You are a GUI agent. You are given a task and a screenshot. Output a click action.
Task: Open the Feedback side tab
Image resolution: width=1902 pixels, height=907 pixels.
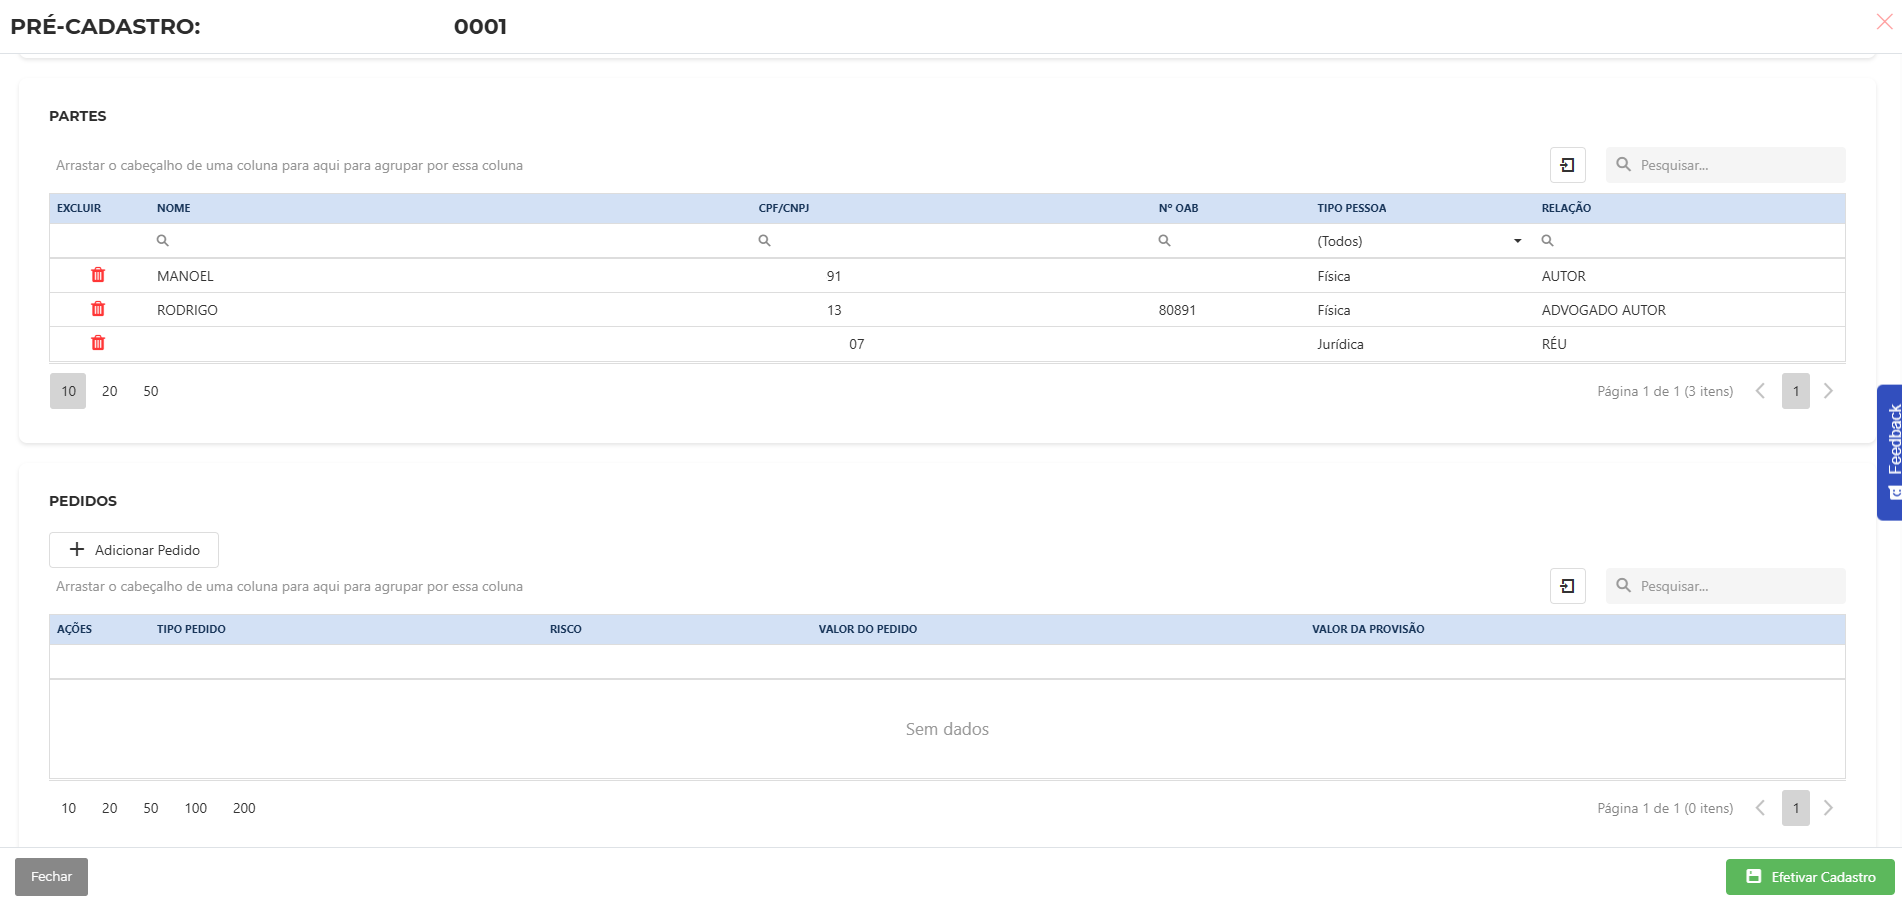pos(1890,452)
